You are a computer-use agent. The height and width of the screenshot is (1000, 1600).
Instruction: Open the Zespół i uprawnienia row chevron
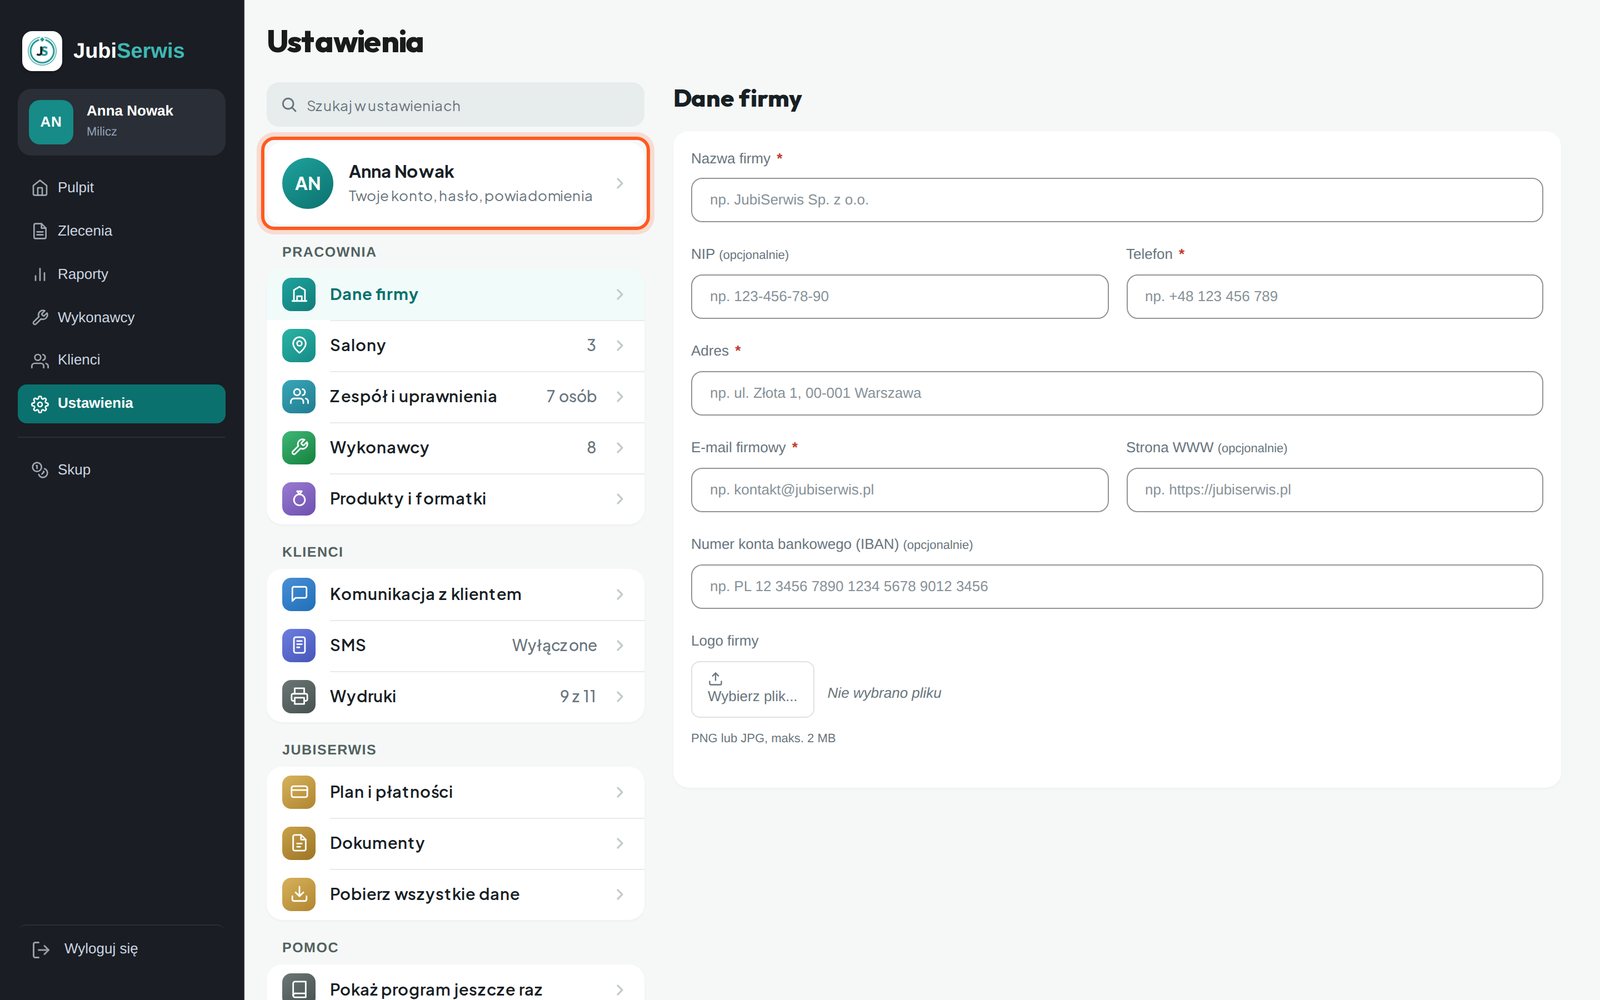tap(620, 396)
